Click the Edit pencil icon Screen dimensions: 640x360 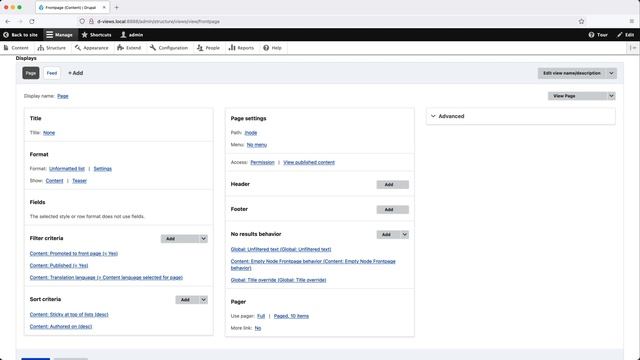click(x=619, y=35)
